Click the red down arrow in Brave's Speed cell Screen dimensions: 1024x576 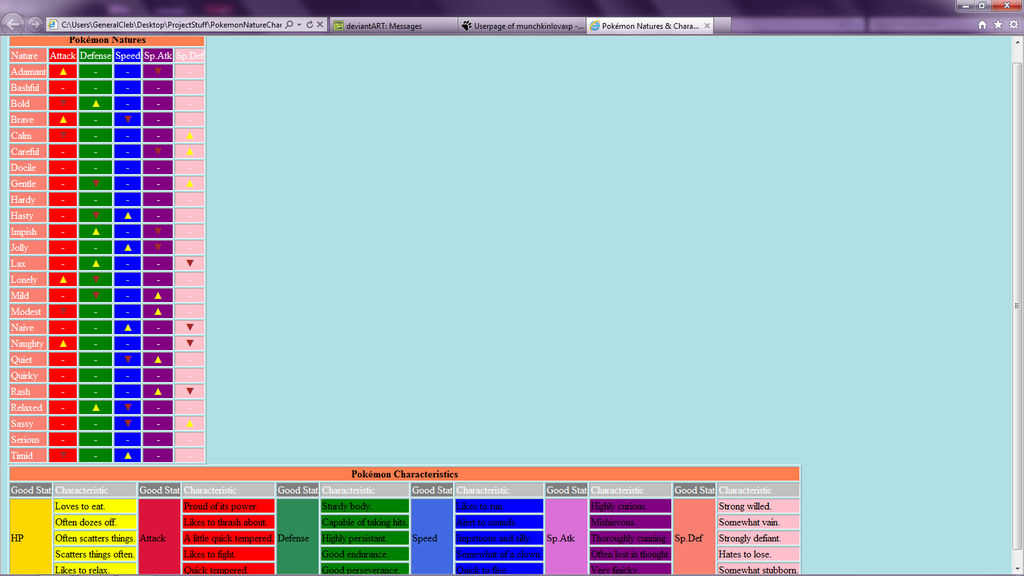[x=127, y=120]
